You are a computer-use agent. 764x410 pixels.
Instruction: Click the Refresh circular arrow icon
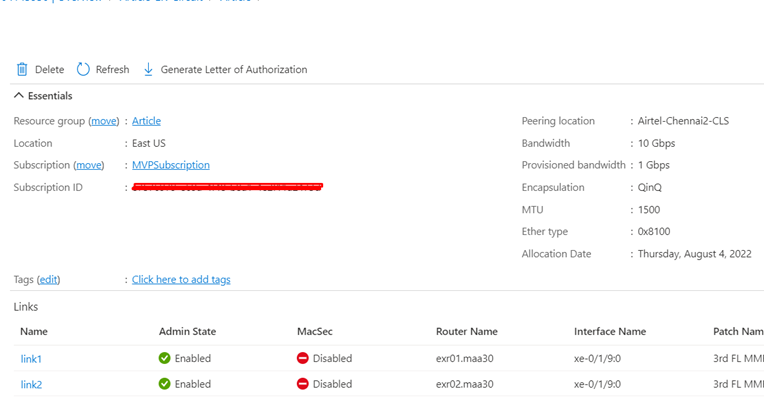pyautogui.click(x=84, y=70)
